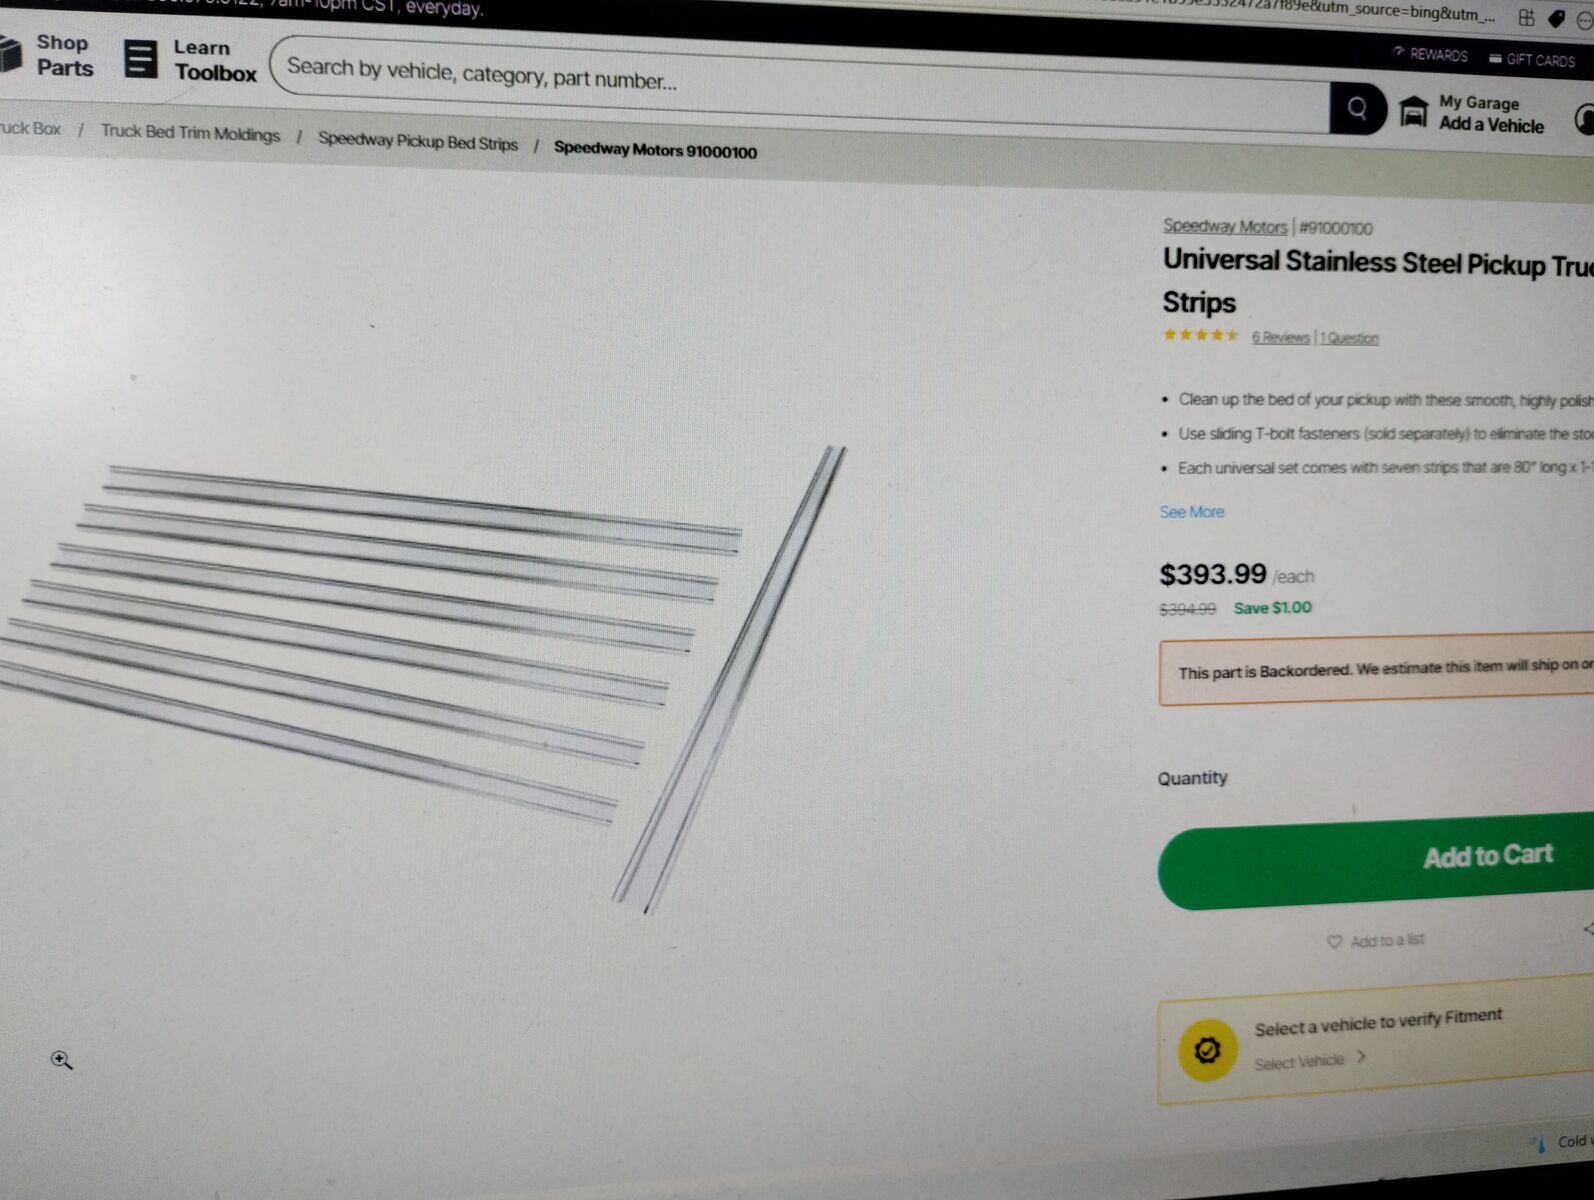Click the yellow fitment verification badge
Screen dimensions: 1594x1200
[1207, 1050]
